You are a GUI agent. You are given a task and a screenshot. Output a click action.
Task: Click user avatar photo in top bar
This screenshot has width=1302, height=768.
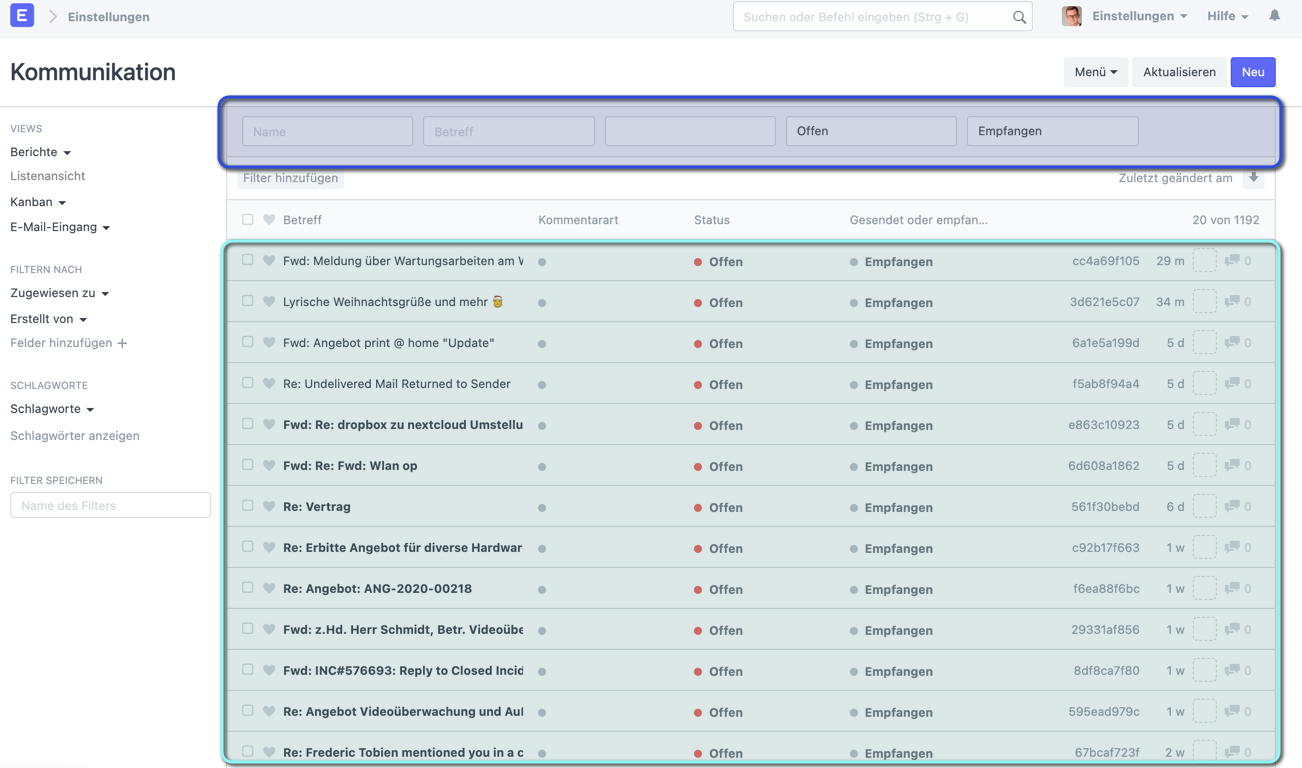(x=1072, y=16)
